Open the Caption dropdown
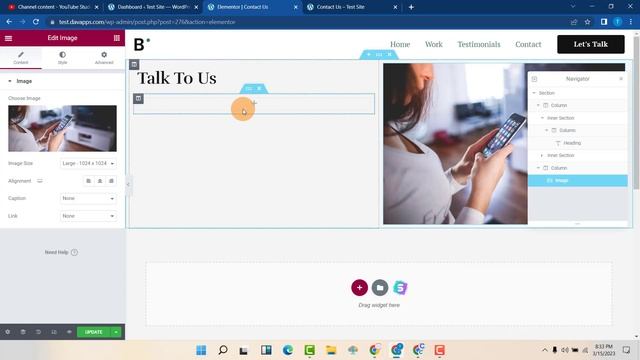 point(88,198)
